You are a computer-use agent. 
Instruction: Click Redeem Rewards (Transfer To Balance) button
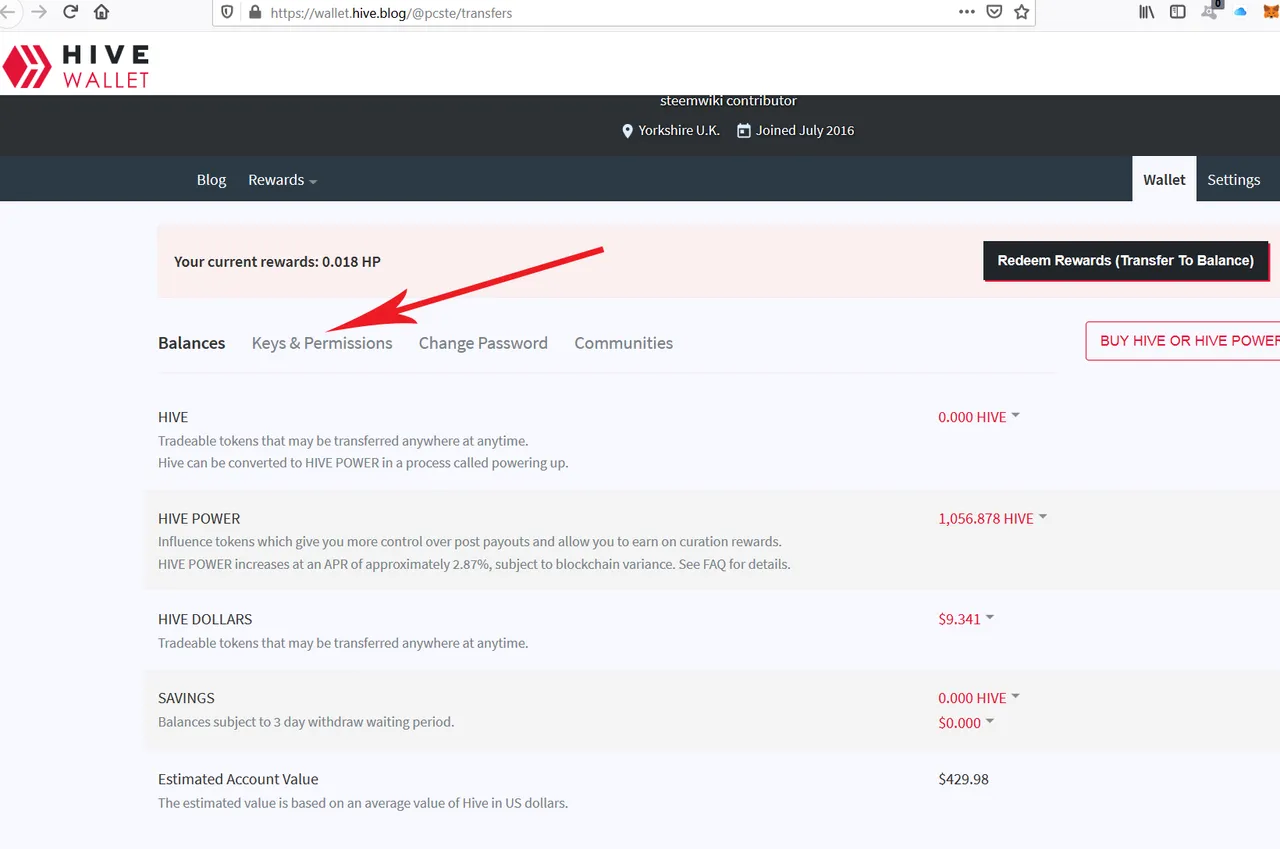tap(1126, 260)
